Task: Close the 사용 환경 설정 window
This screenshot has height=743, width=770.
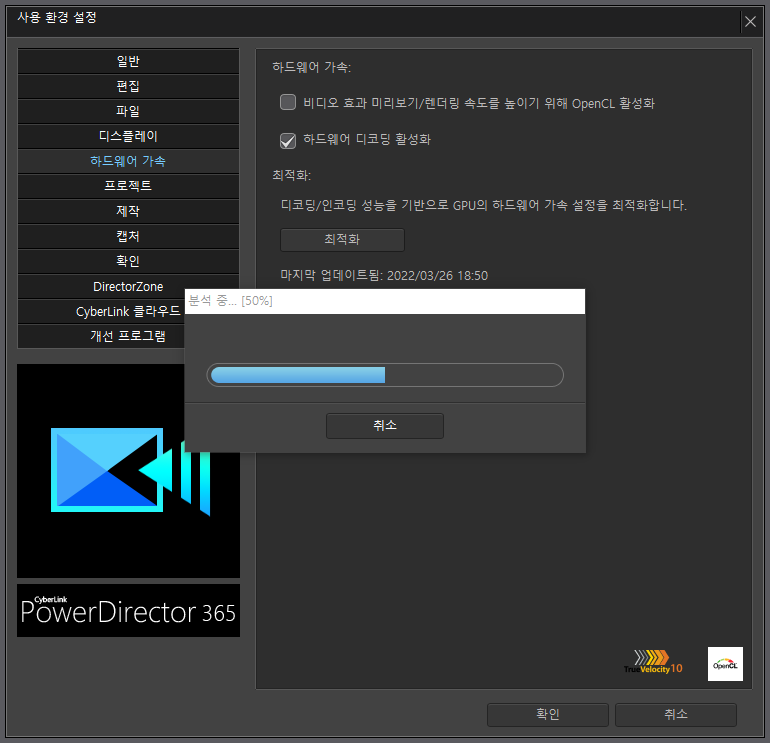Action: [750, 22]
